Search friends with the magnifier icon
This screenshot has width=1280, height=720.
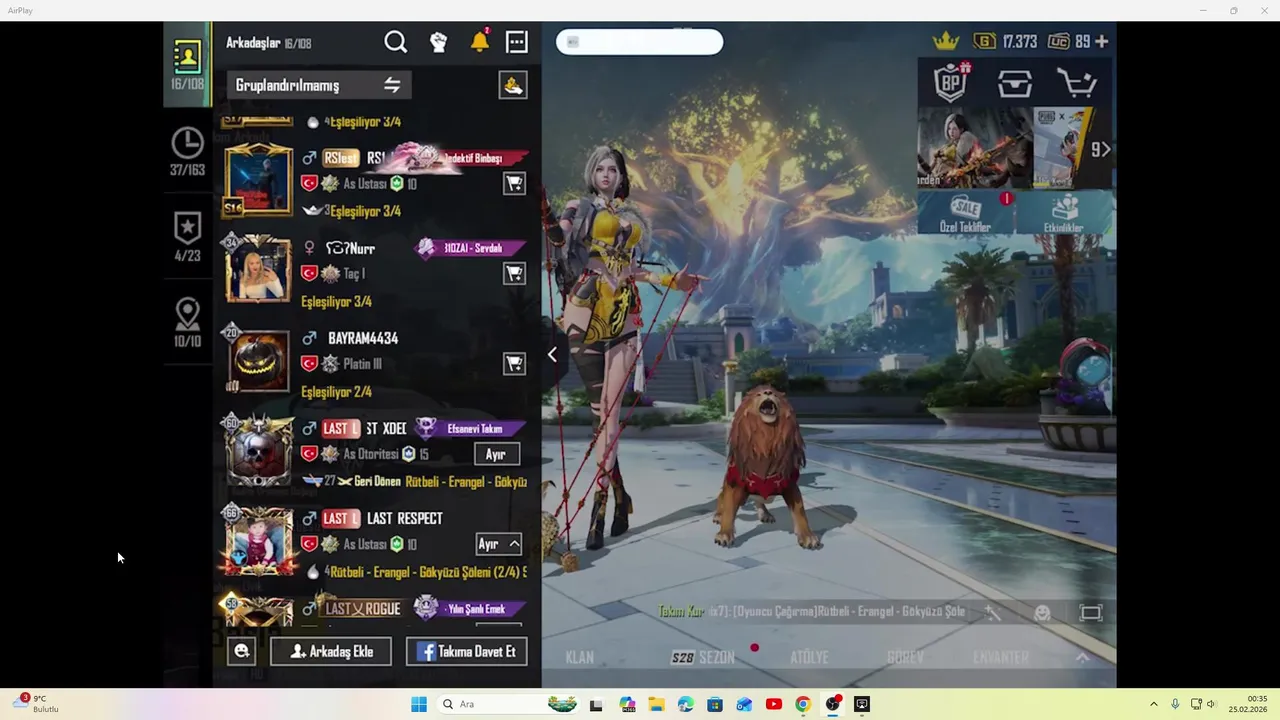coord(396,42)
